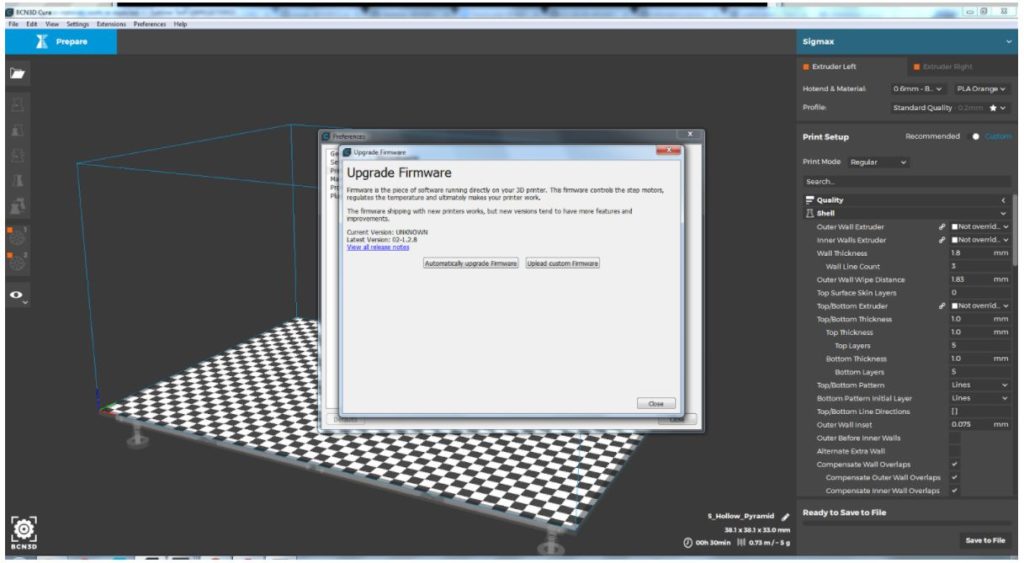Click the Prepare stage logo icon
1024x563 pixels.
coord(42,41)
